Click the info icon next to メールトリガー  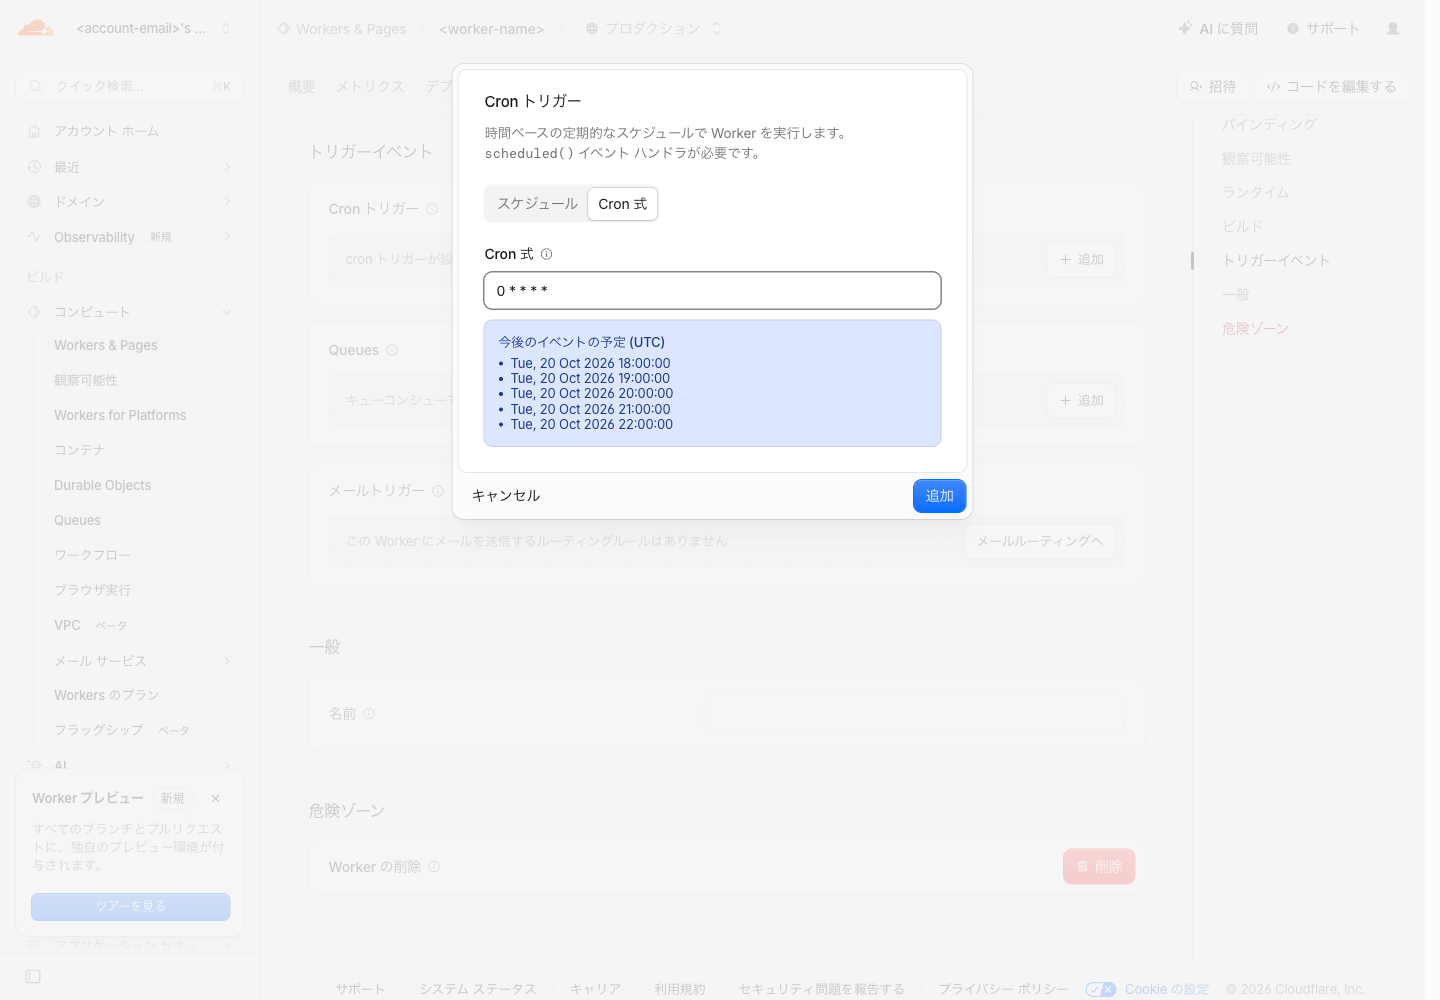click(x=438, y=491)
